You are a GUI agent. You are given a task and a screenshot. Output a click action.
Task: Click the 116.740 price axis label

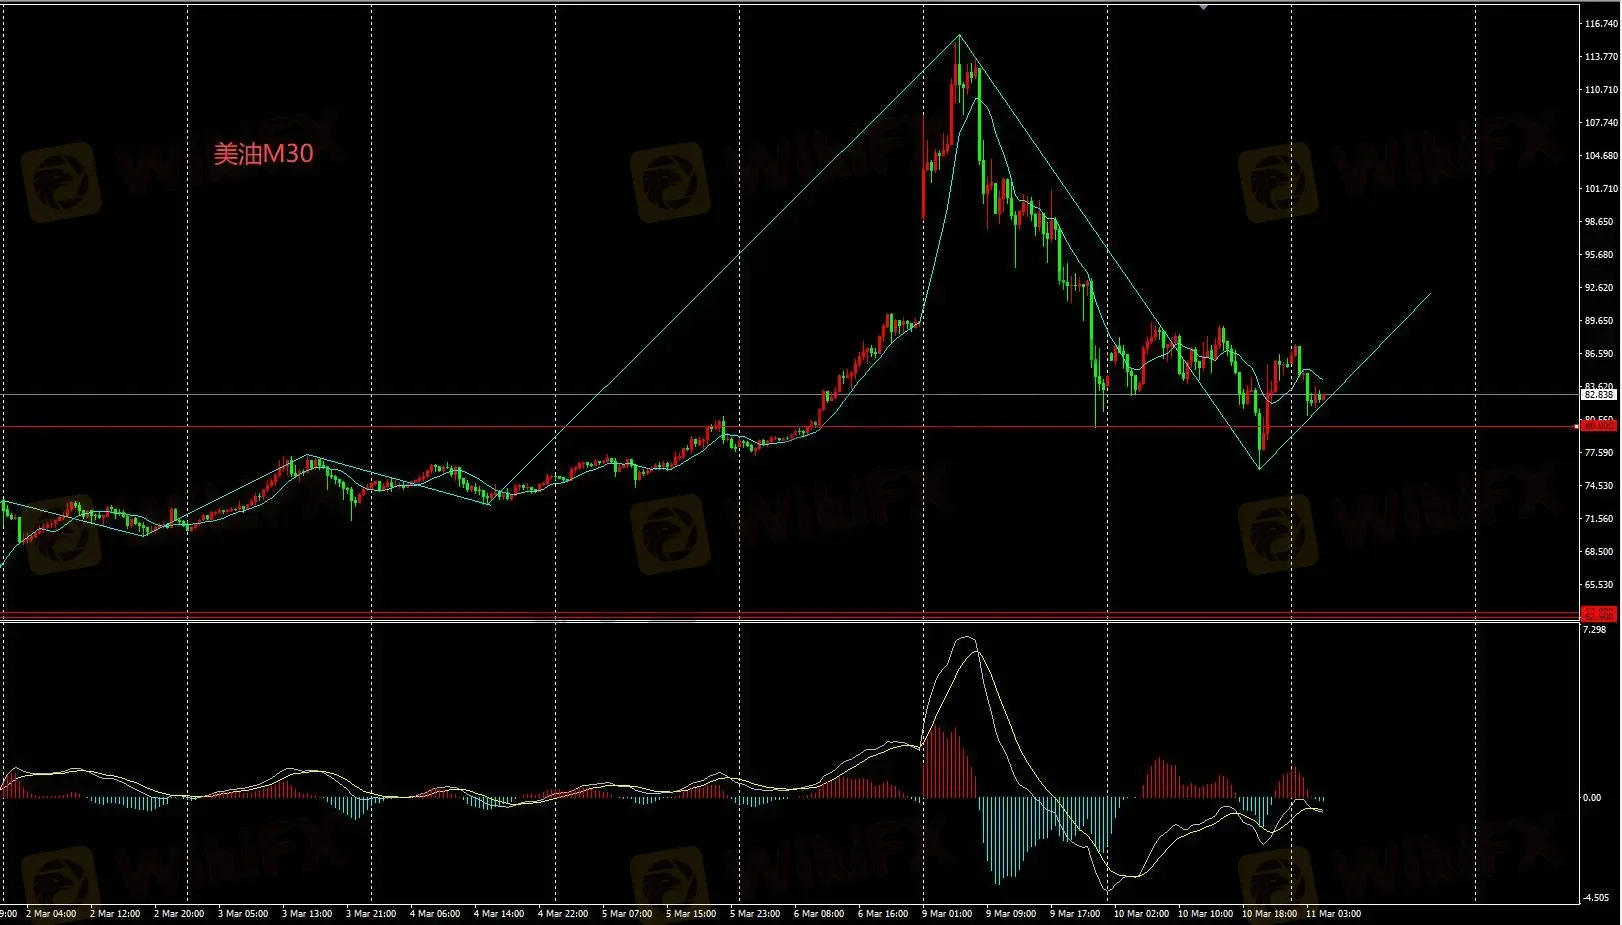click(x=1601, y=24)
